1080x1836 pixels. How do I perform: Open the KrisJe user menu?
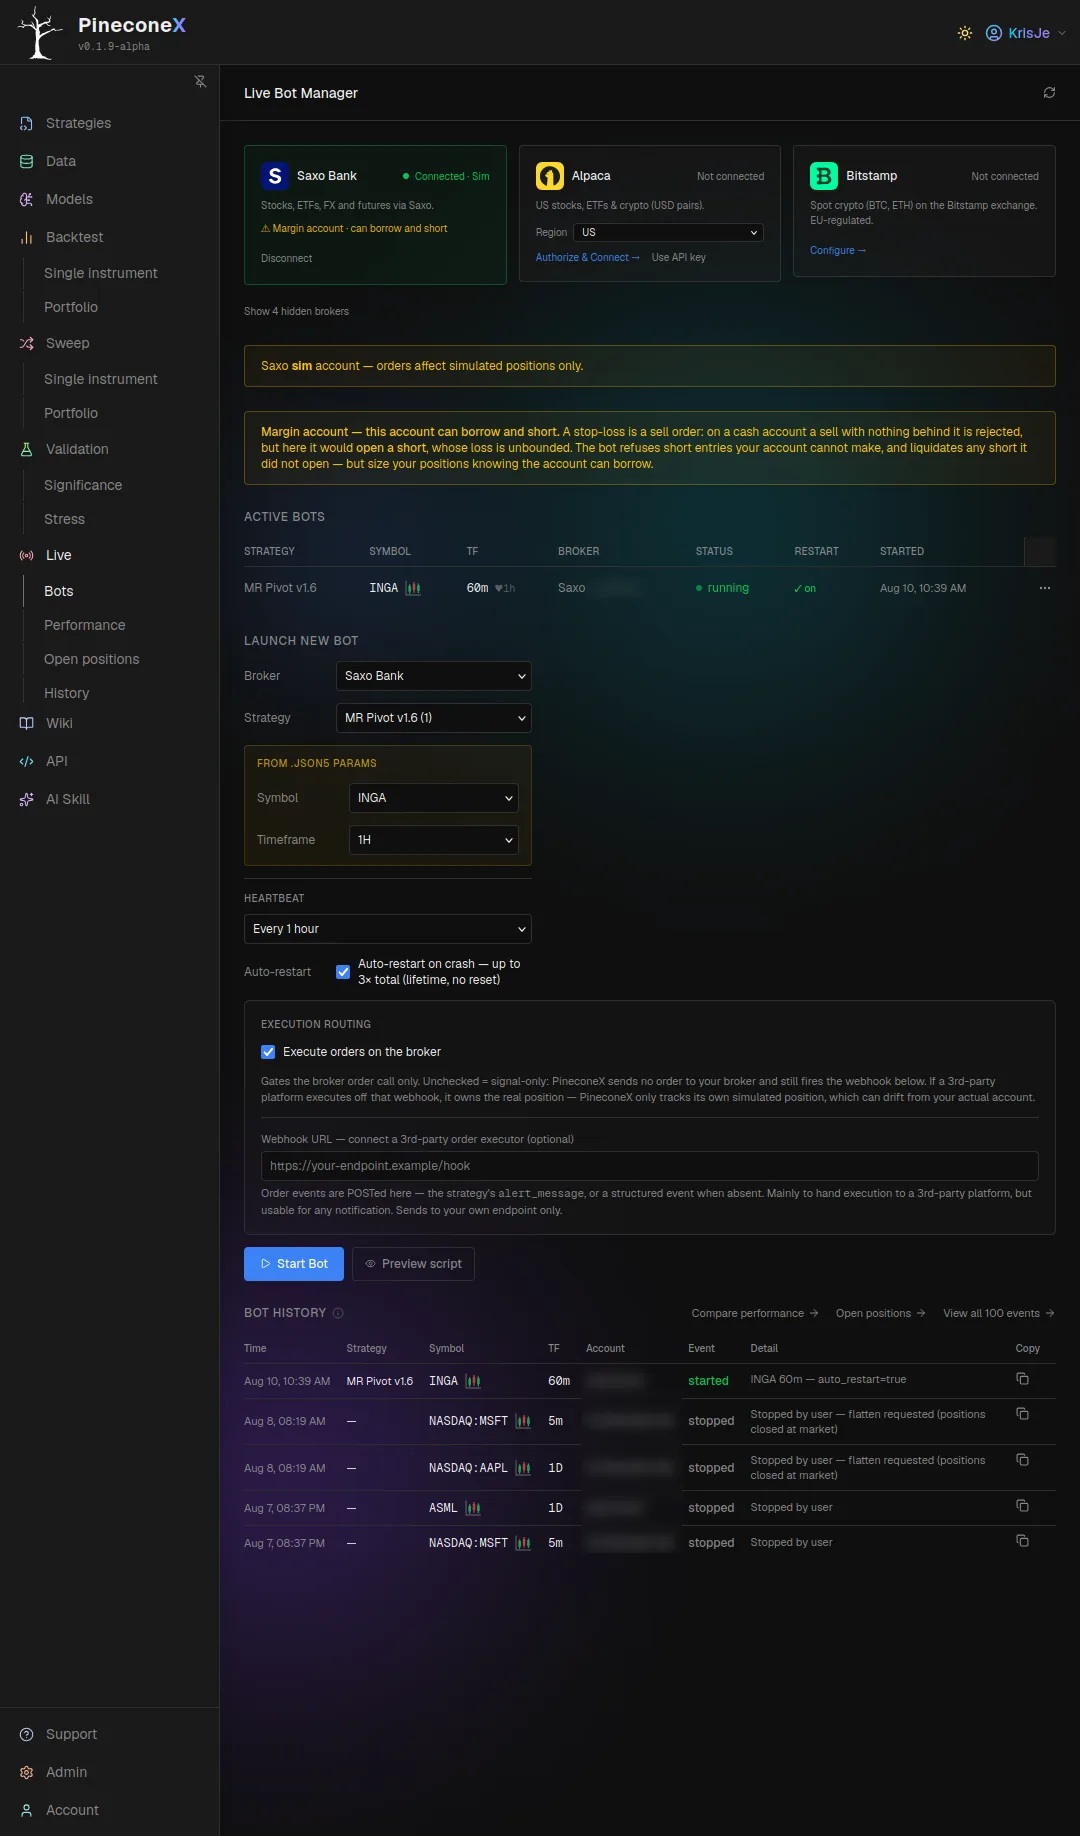[1026, 33]
